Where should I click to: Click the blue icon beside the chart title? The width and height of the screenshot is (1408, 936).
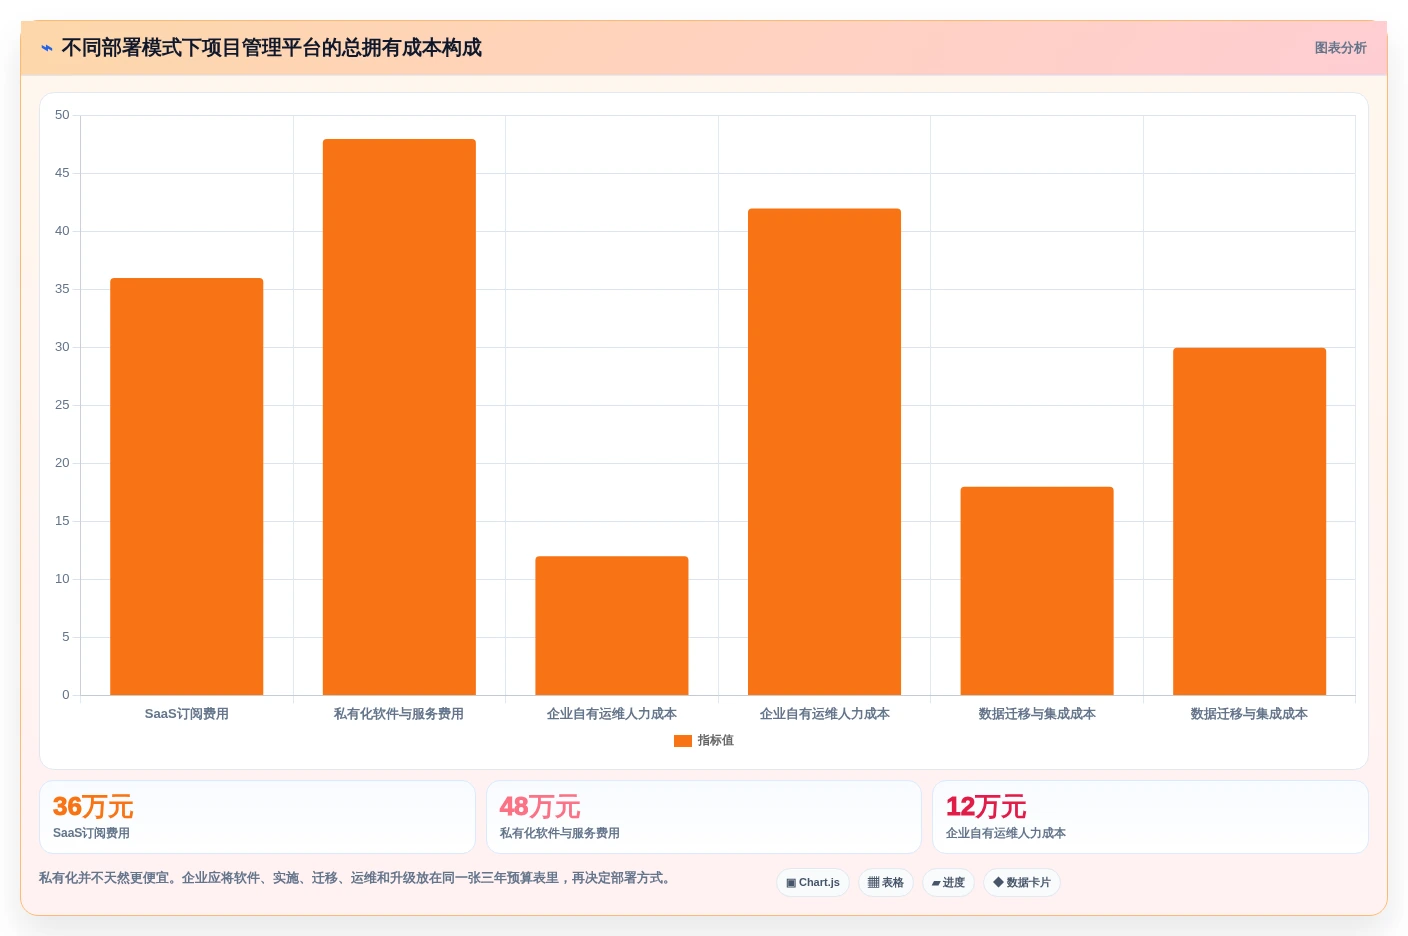[x=47, y=48]
